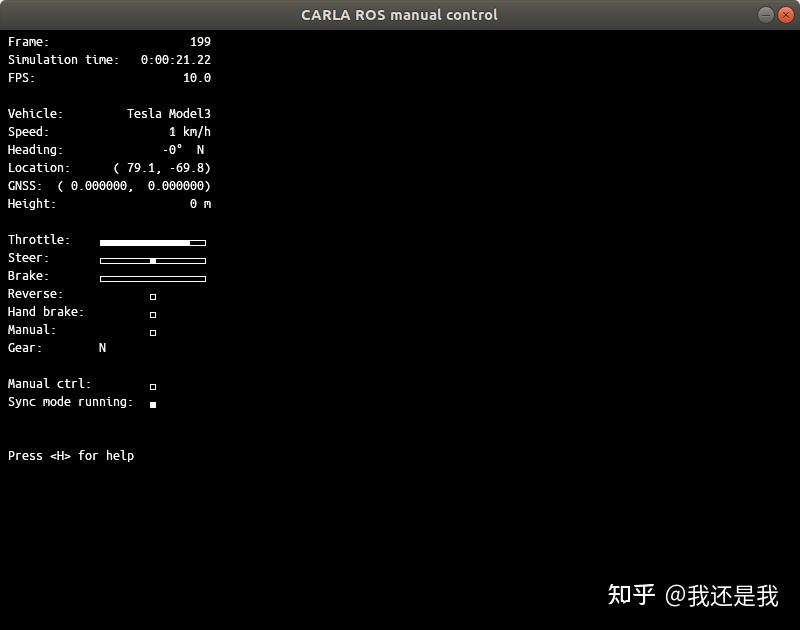
Task: Enable the Hand brake checkbox
Action: click(152, 314)
